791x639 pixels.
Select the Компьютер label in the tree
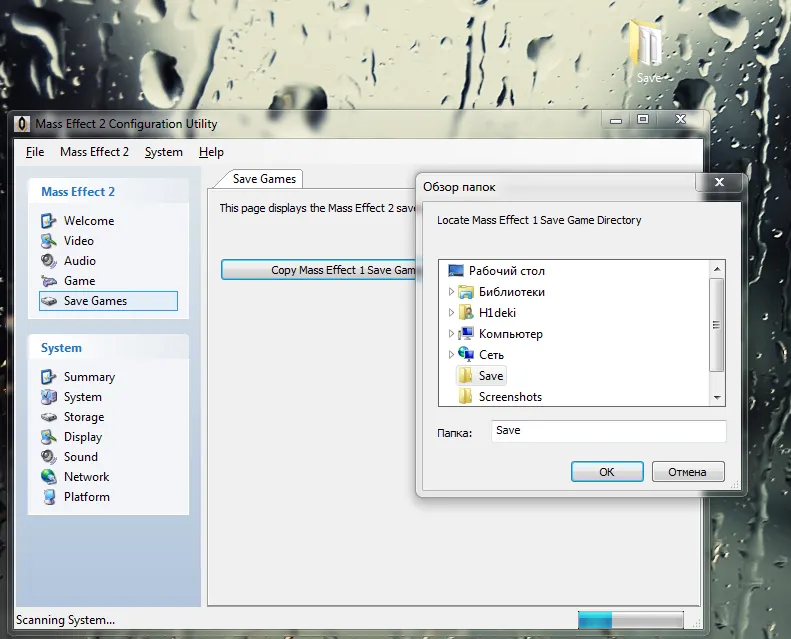click(511, 334)
